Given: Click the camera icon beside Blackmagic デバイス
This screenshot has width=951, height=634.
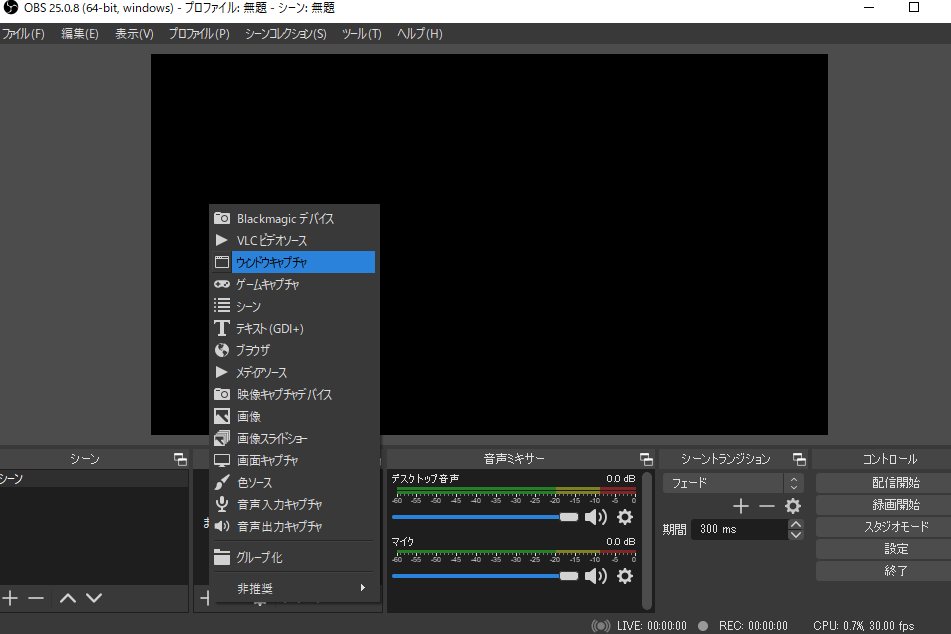Looking at the screenshot, I should (x=222, y=218).
